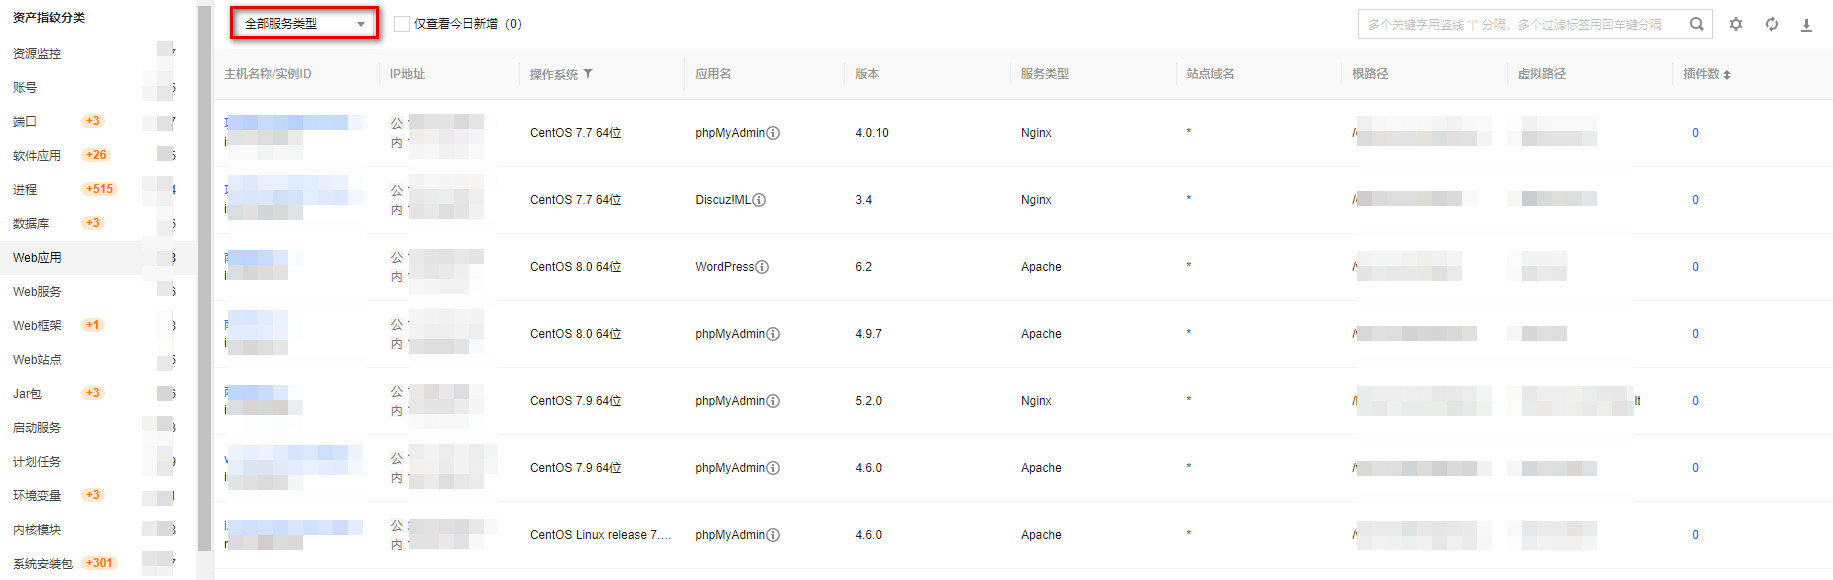Show info for phpMyAdmin version 4.9.7
The height and width of the screenshot is (580, 1833).
point(773,334)
